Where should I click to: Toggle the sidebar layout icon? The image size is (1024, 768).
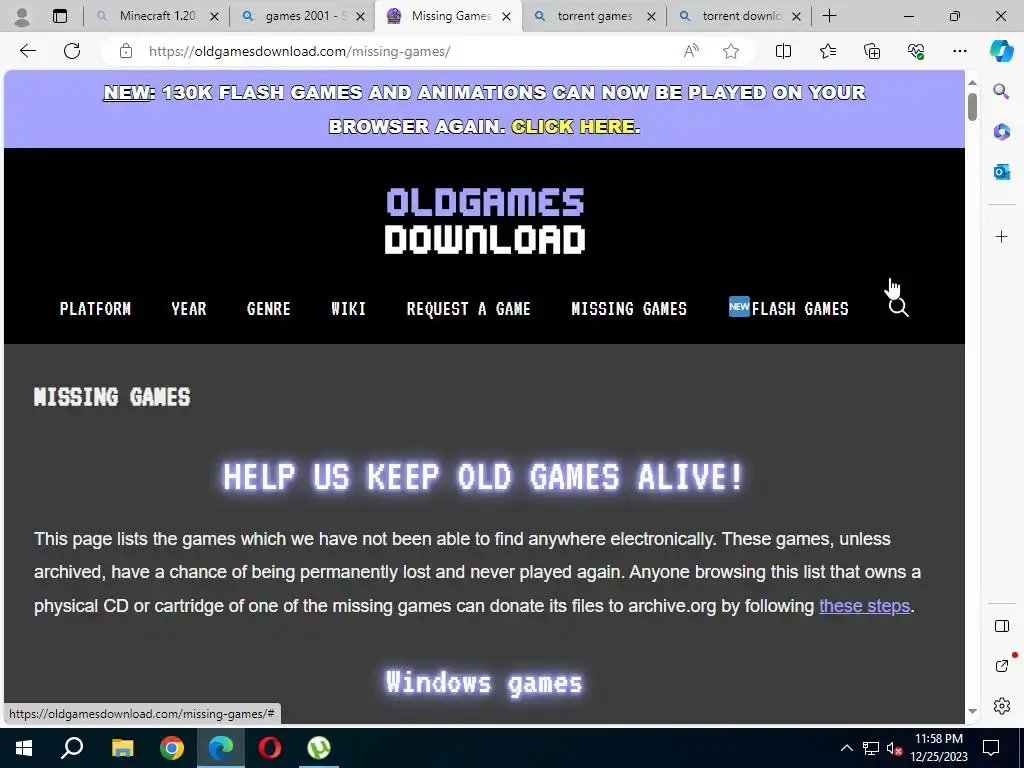1002,626
